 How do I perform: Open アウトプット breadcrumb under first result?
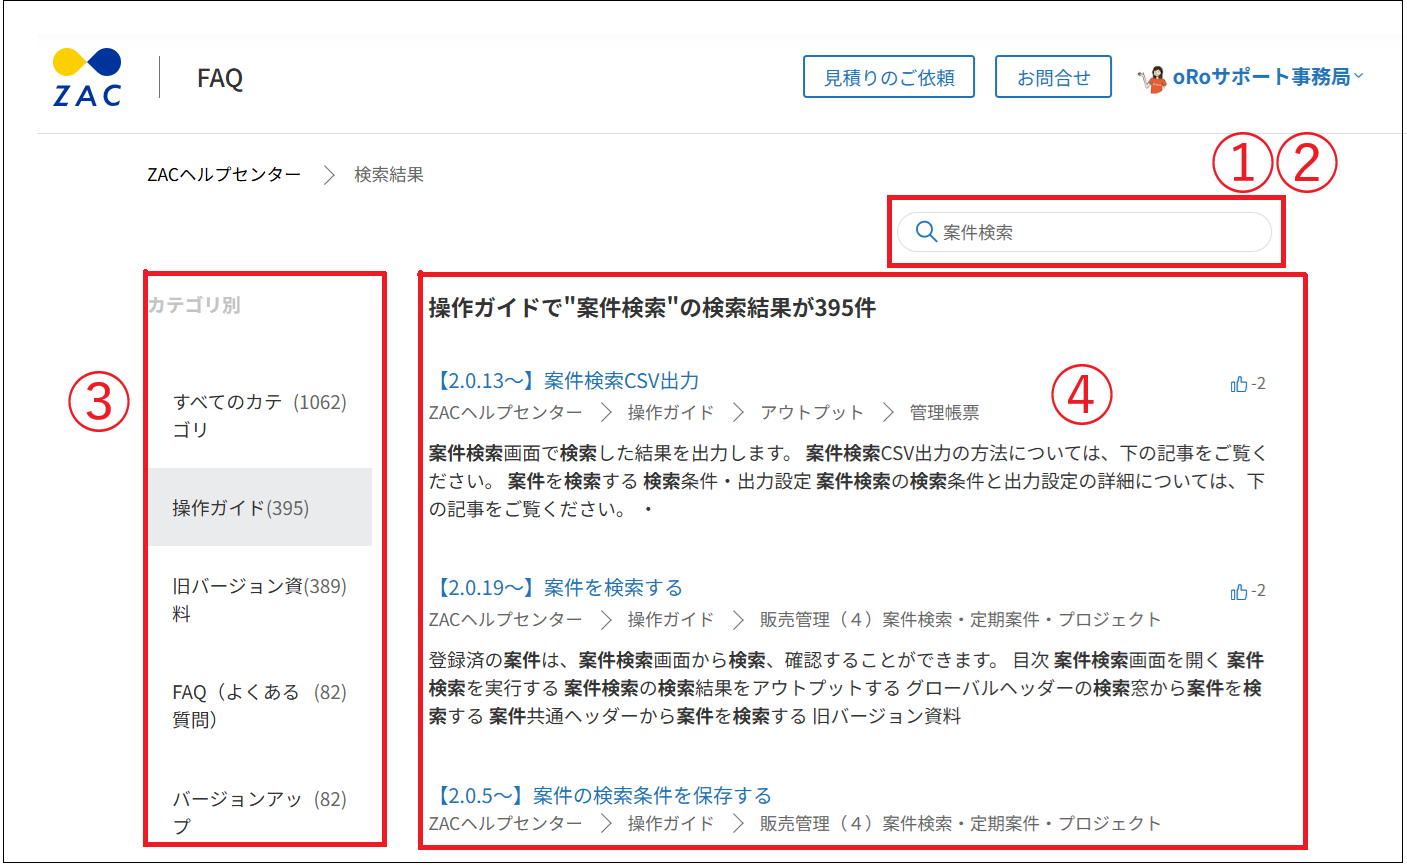coord(811,412)
